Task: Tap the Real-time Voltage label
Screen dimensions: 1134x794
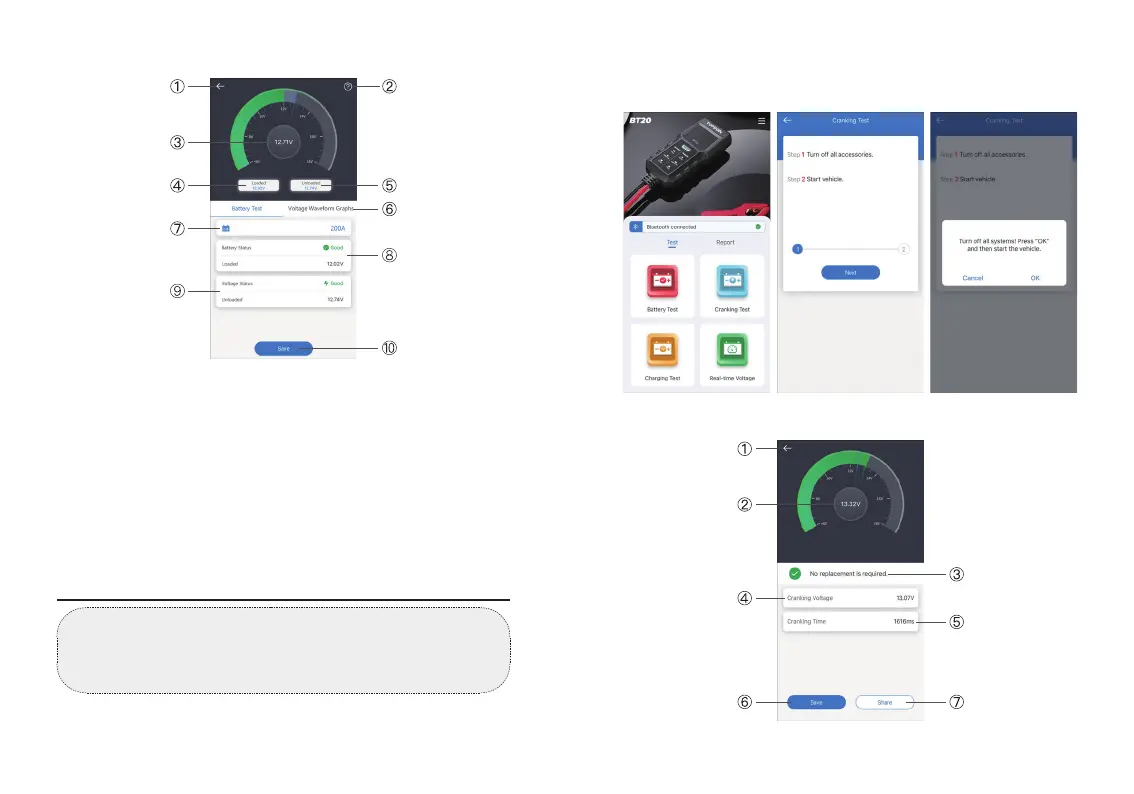Action: (732, 378)
